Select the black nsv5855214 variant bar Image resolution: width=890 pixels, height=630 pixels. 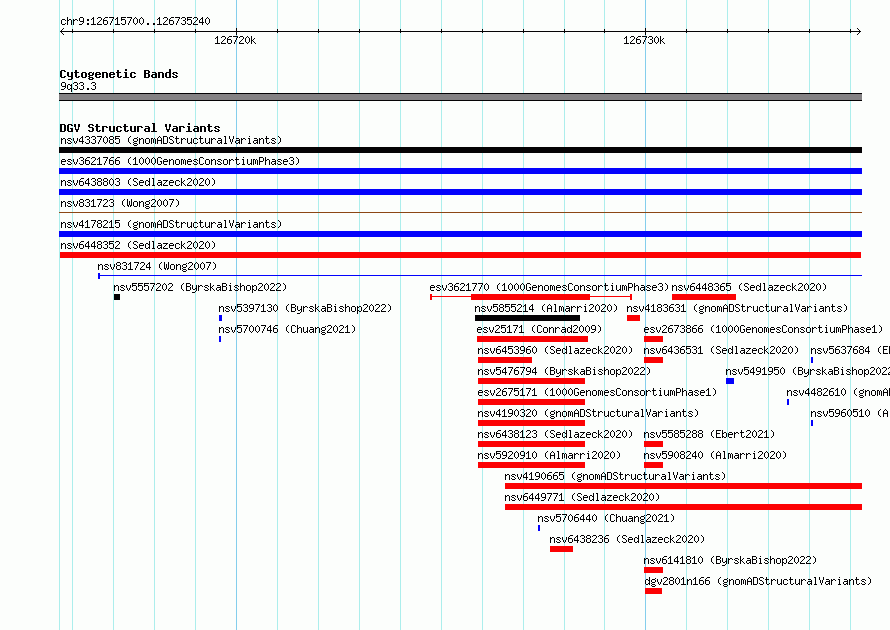click(527, 318)
